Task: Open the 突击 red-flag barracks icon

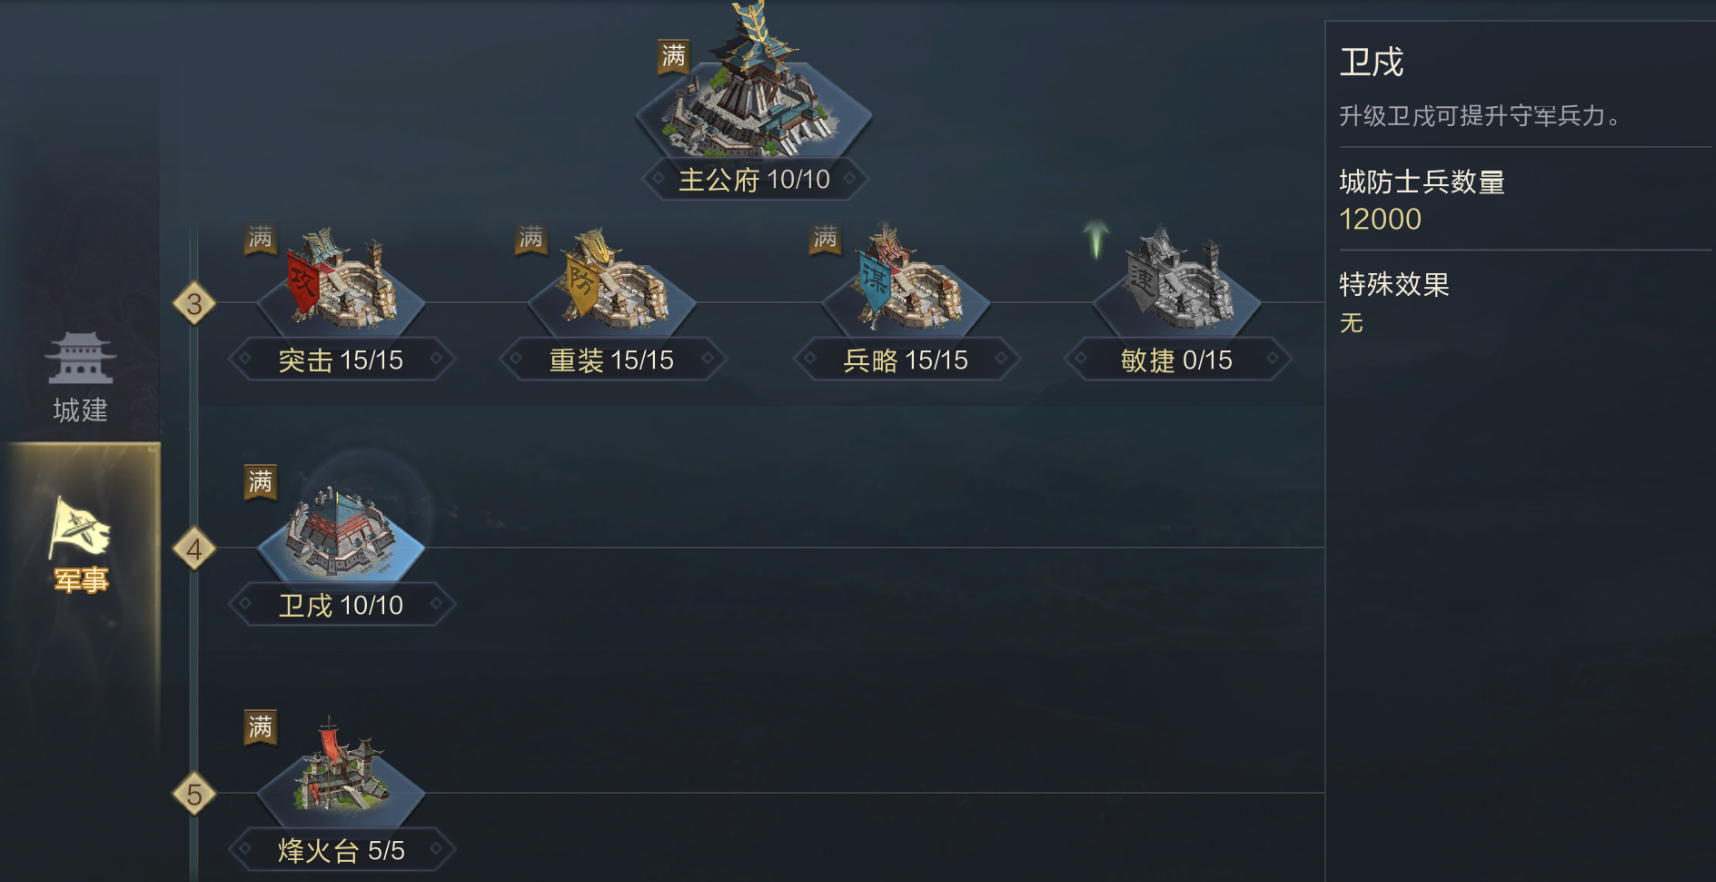Action: tap(341, 285)
